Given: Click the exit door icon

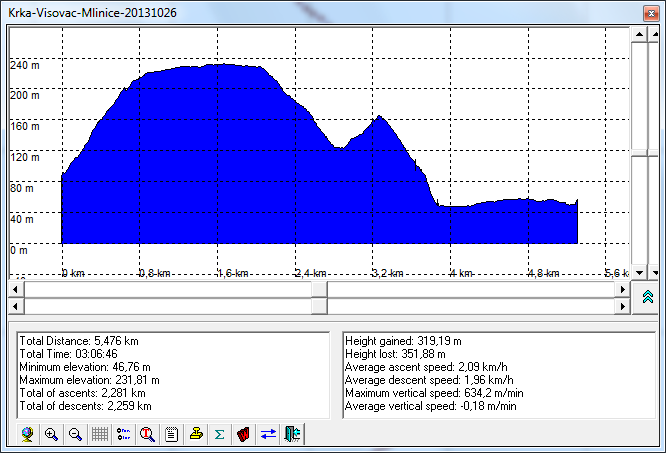Looking at the screenshot, I should click(292, 434).
